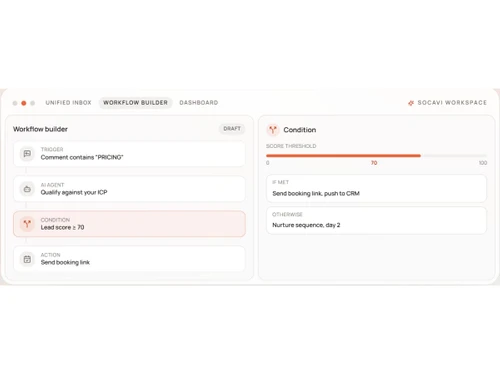Screen dimensions: 500x375
Task: Select the Send booking link action step
Action: [129, 259]
